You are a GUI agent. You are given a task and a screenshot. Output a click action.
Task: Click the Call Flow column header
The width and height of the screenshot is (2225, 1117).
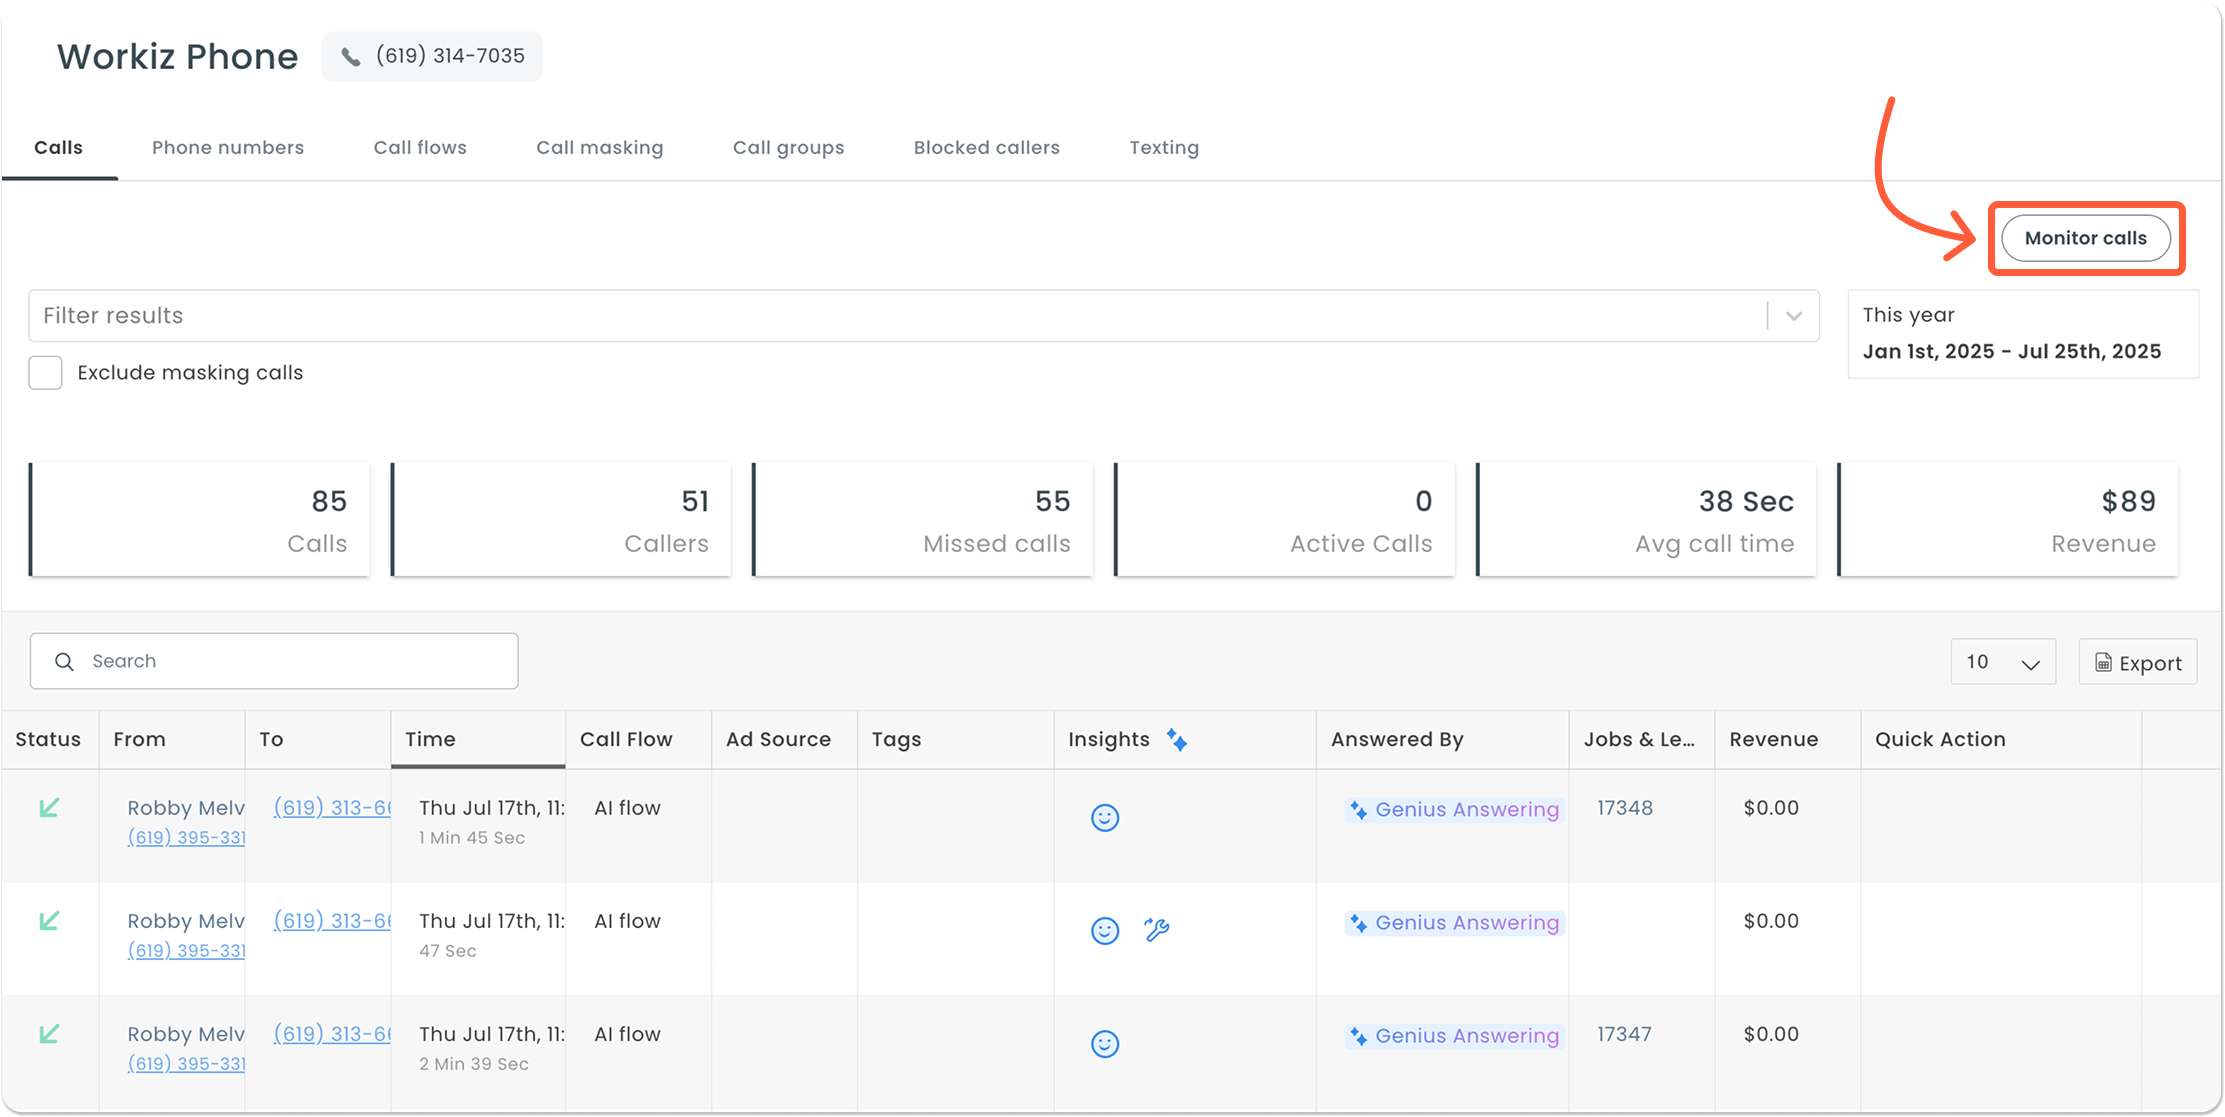[x=638, y=740]
